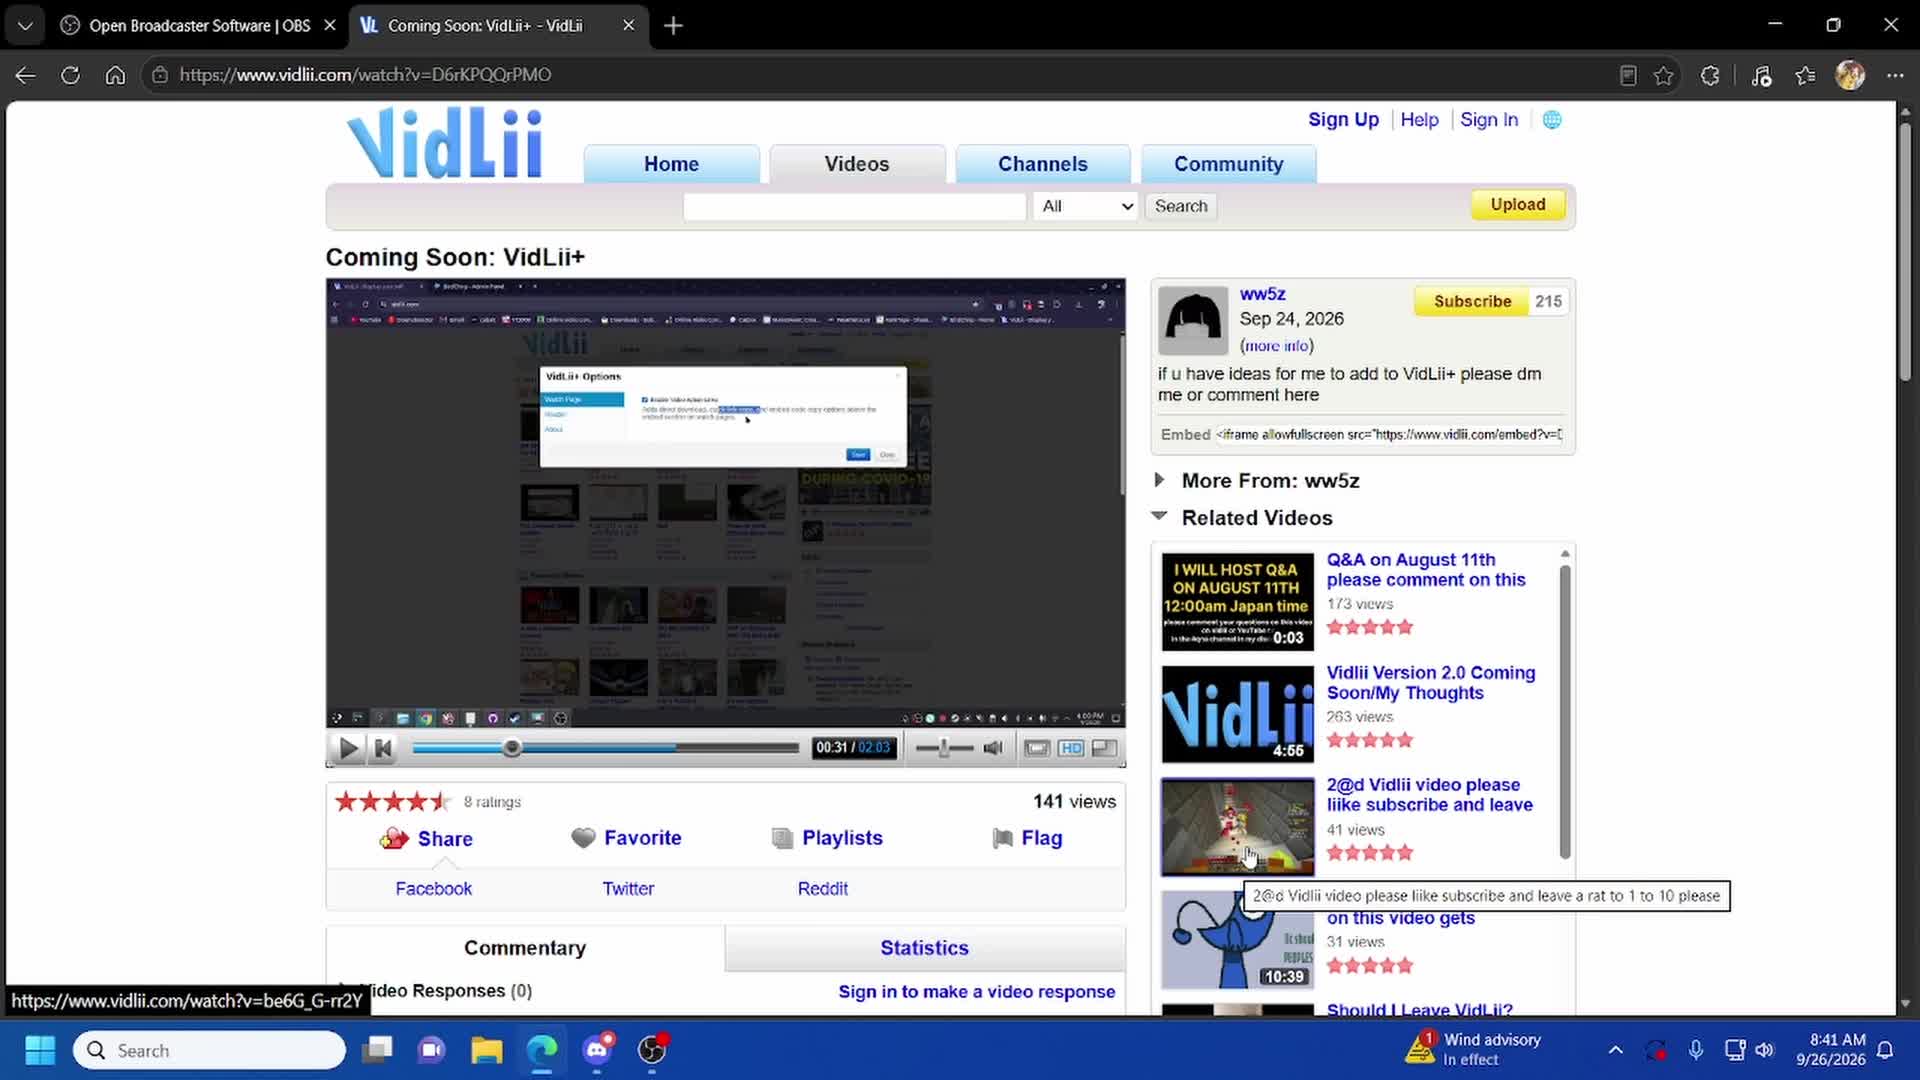Viewport: 1920px width, 1080px height.
Task: Flag this video
Action: click(x=1027, y=838)
